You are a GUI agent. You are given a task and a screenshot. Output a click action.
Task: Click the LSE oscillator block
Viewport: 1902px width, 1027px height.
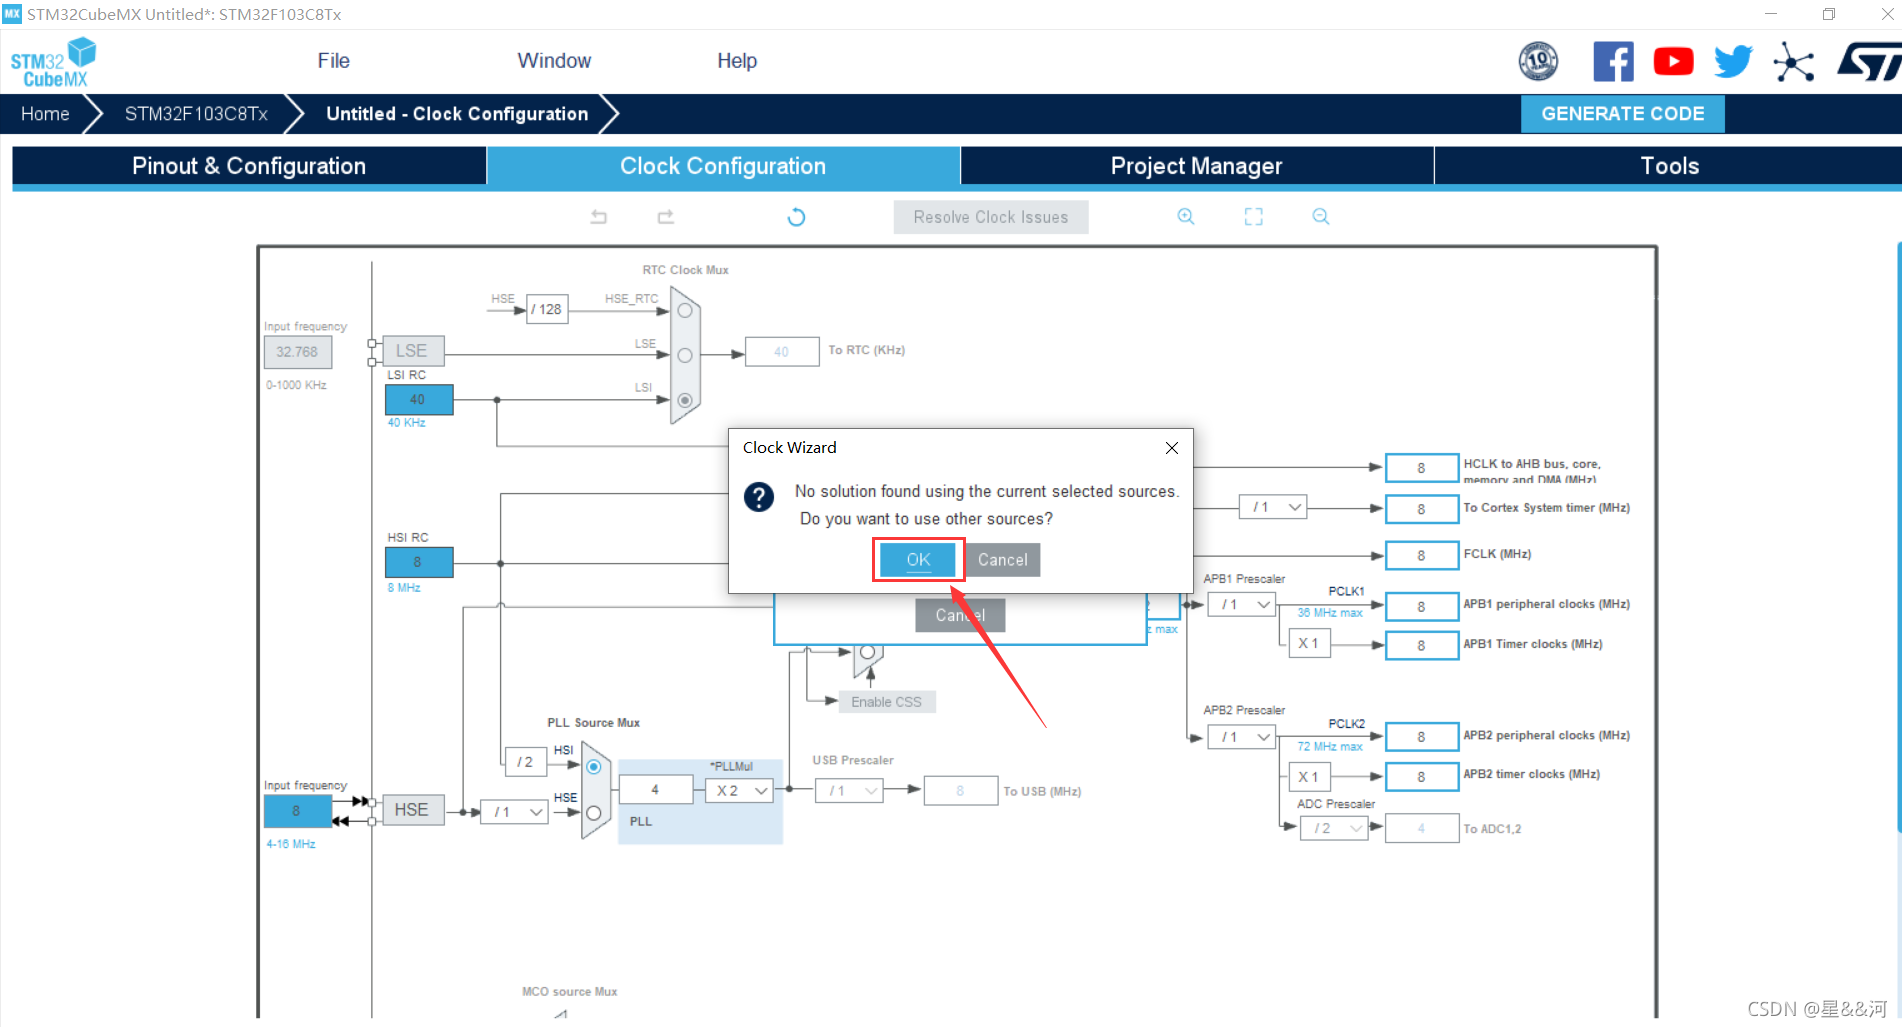tap(411, 351)
